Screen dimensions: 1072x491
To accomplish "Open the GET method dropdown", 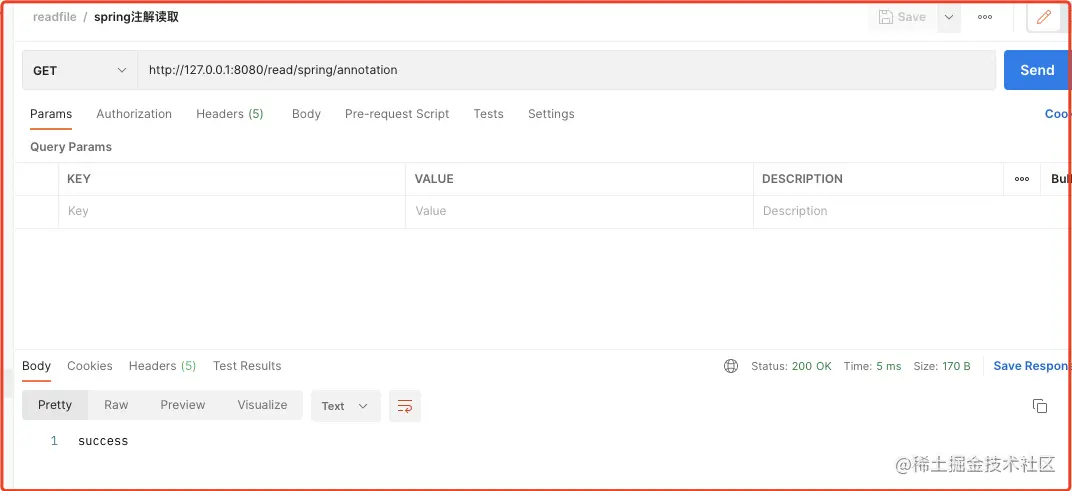I will [x=80, y=70].
